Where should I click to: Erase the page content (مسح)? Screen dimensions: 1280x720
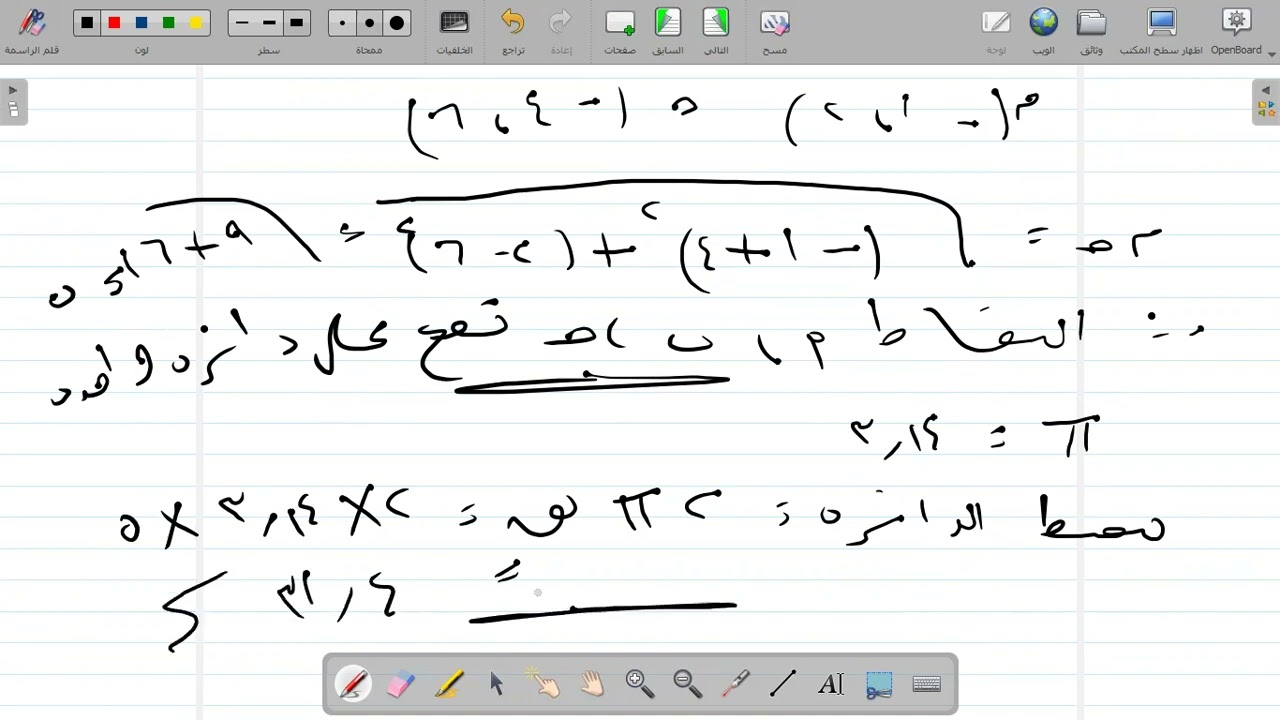tap(774, 31)
